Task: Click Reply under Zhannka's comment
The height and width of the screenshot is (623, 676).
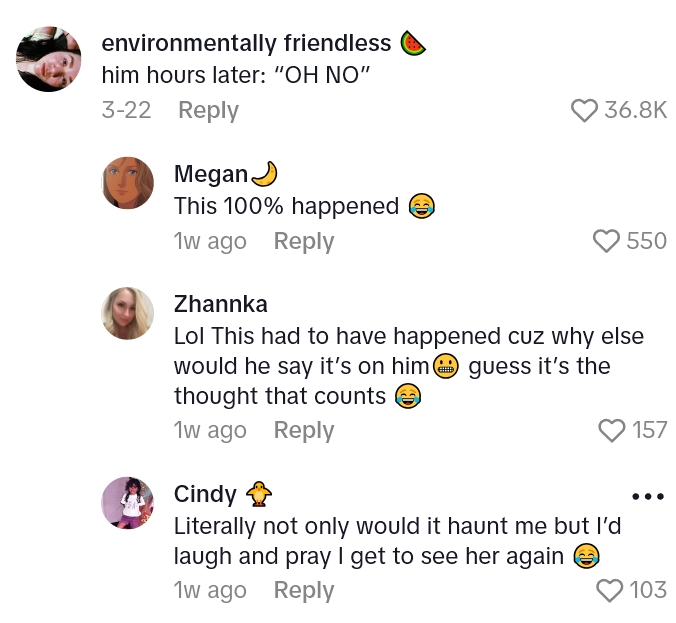Action: (x=304, y=430)
